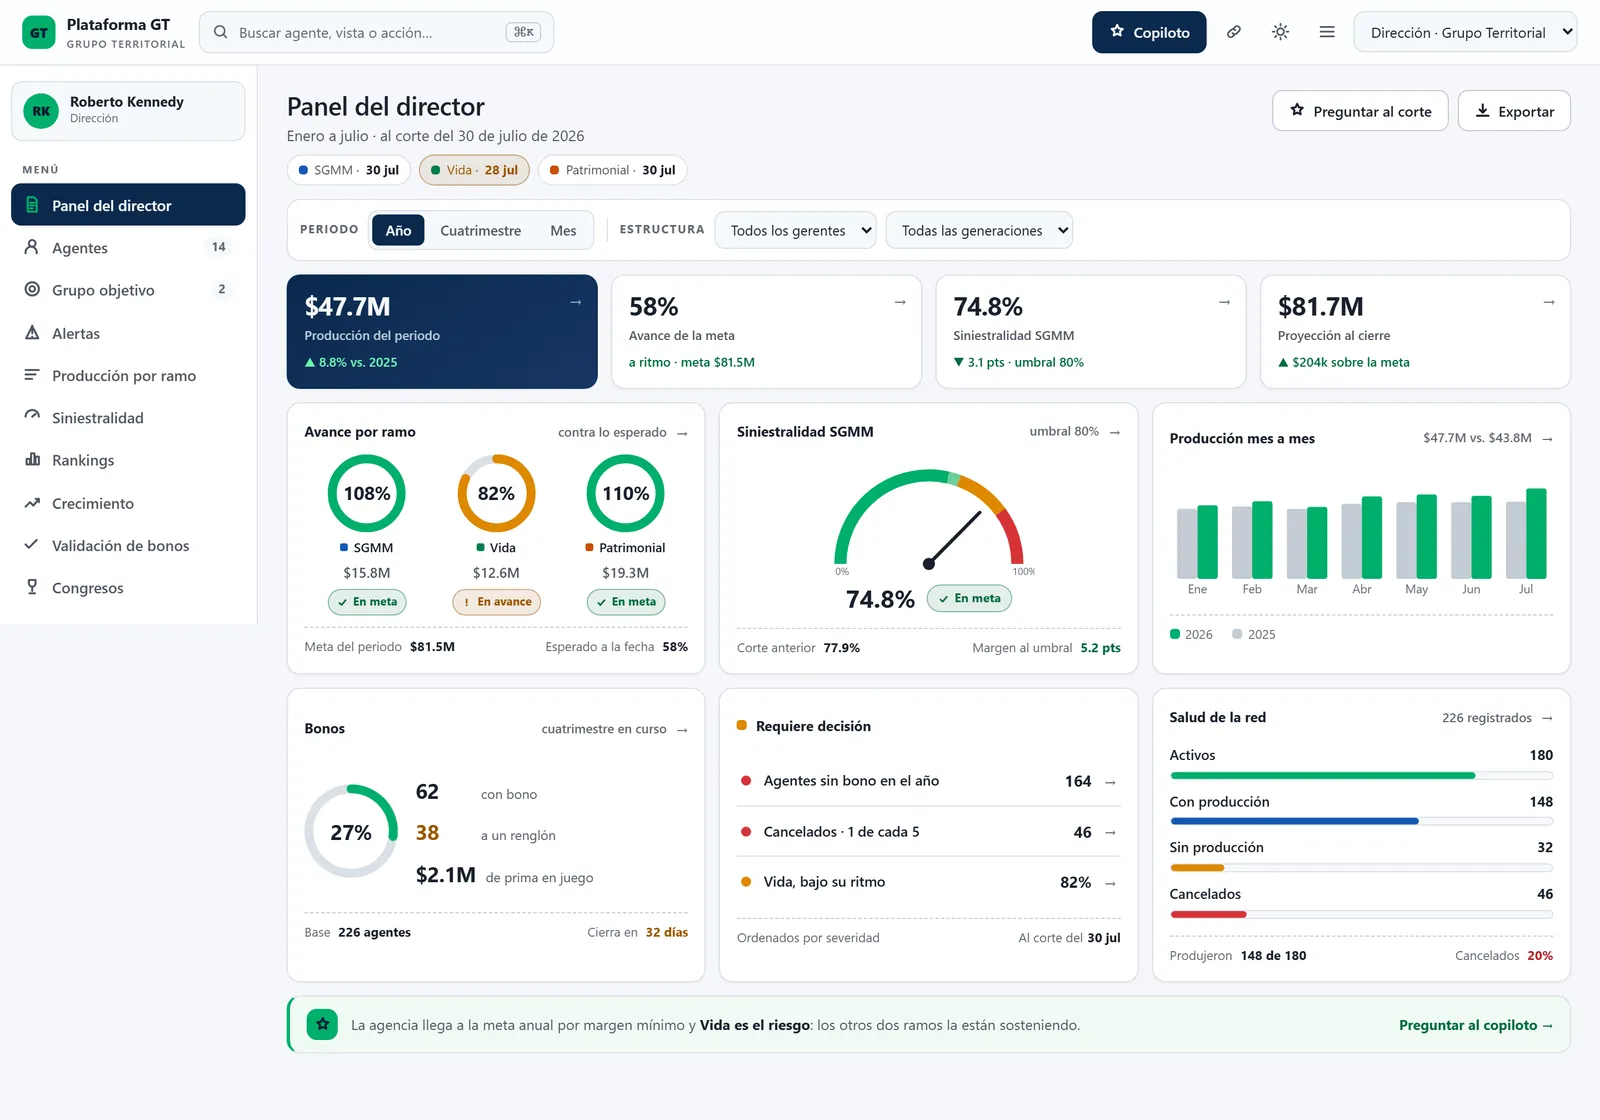Click the Preguntar al corte button

[x=1360, y=111]
